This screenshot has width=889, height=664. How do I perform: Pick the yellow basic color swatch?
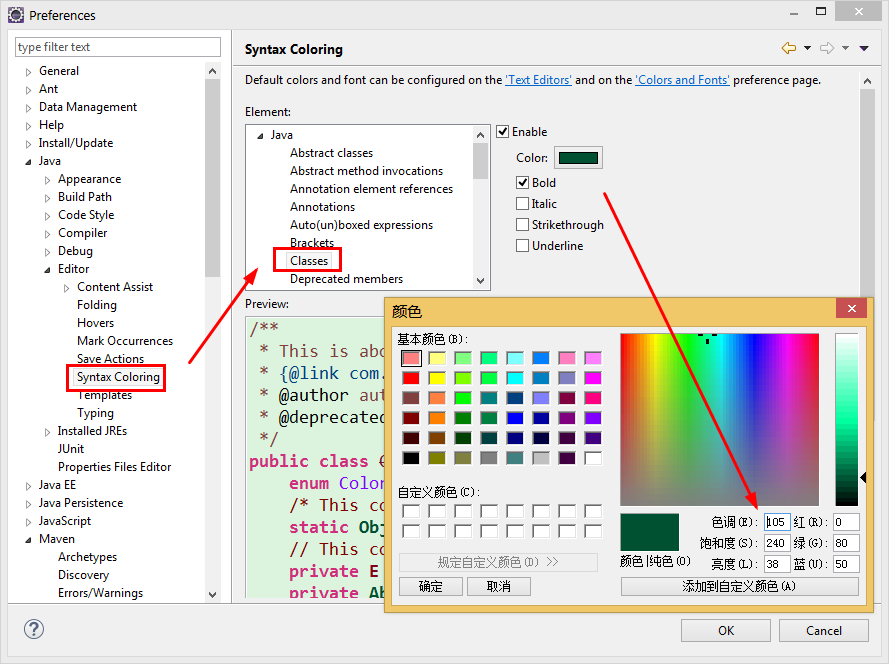click(x=437, y=378)
